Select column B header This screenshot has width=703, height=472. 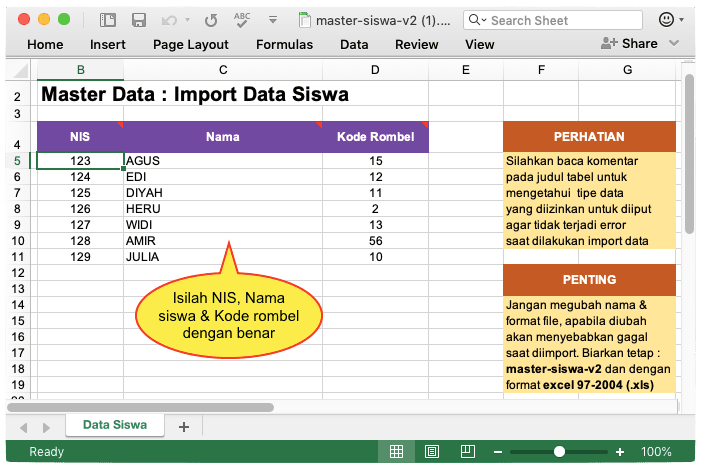pos(80,70)
